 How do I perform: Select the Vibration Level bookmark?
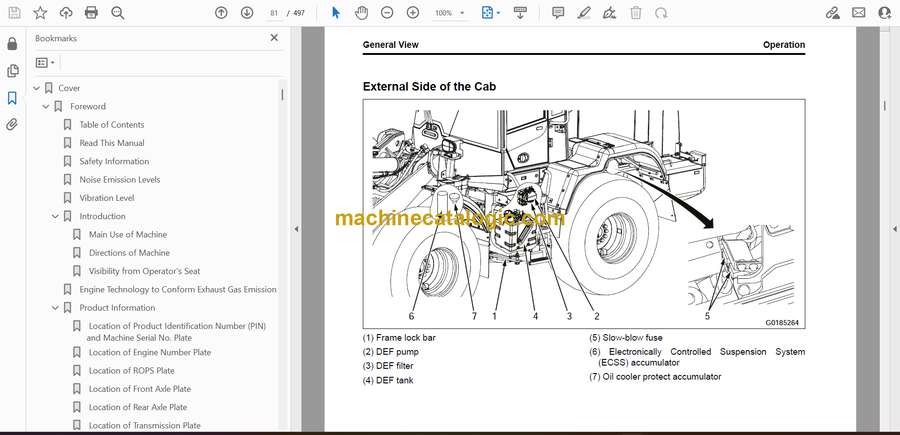click(x=106, y=198)
